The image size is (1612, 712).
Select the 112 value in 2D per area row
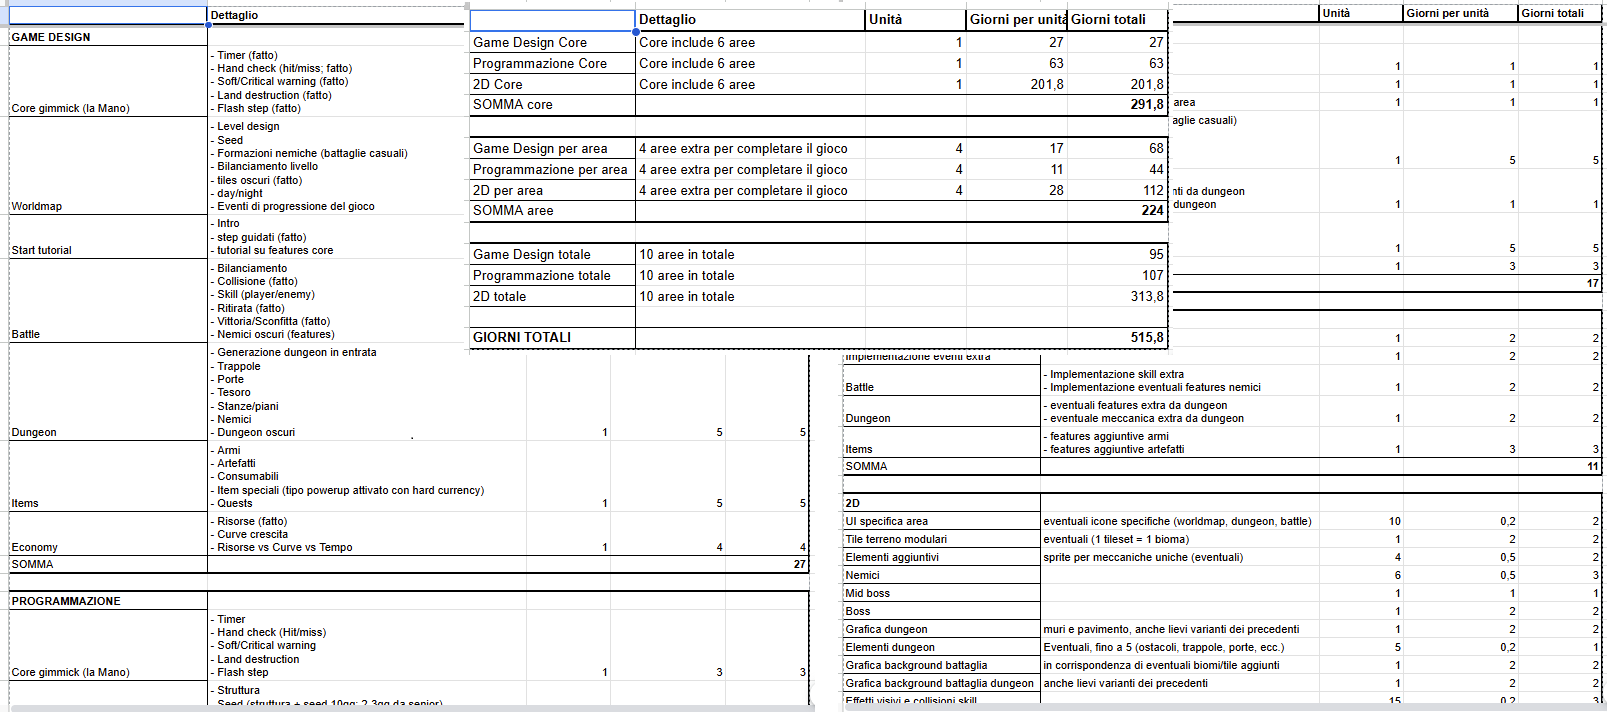[x=1117, y=190]
